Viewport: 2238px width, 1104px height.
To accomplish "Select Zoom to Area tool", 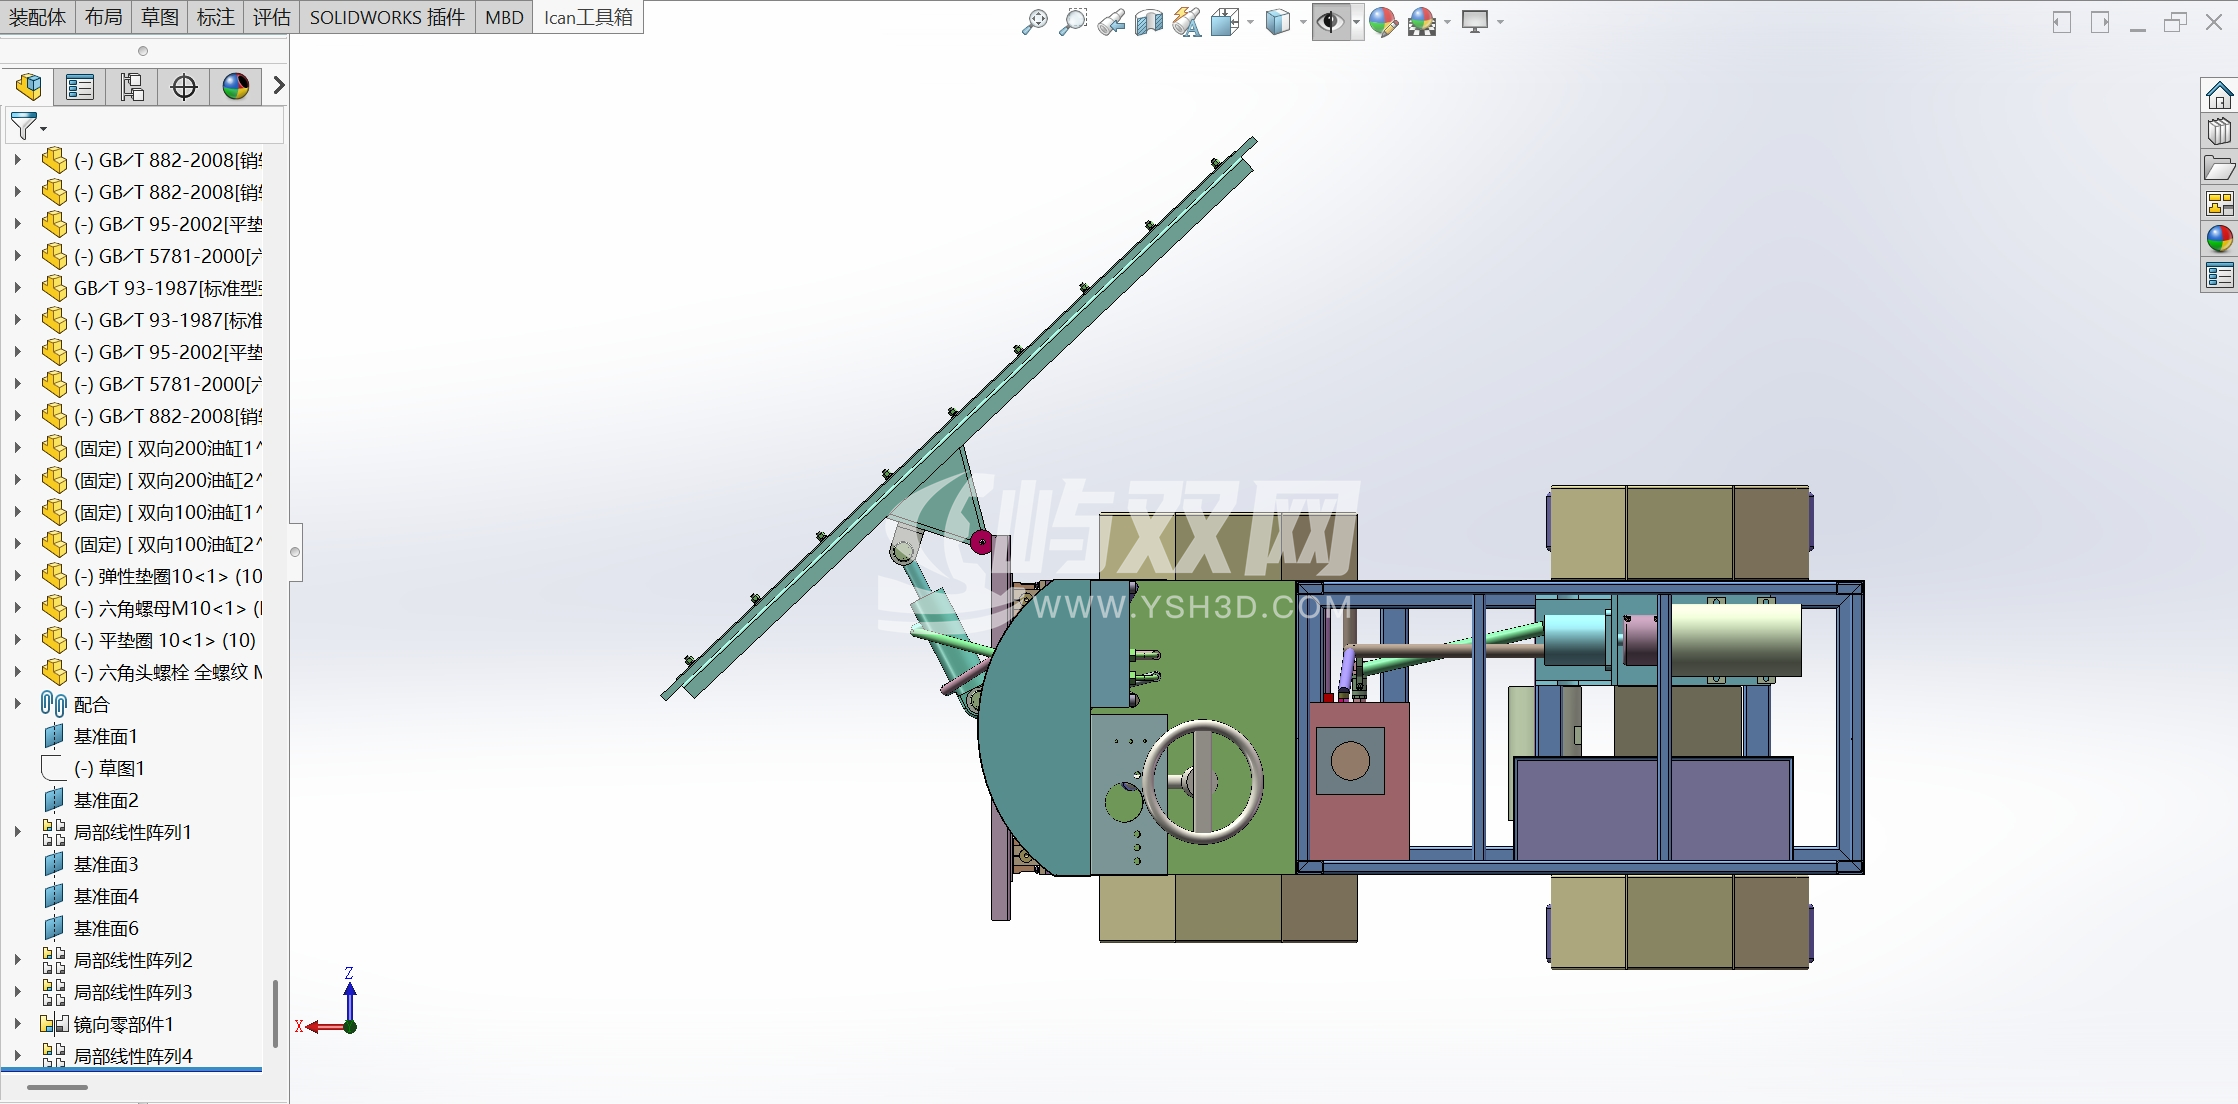I will click(1072, 21).
